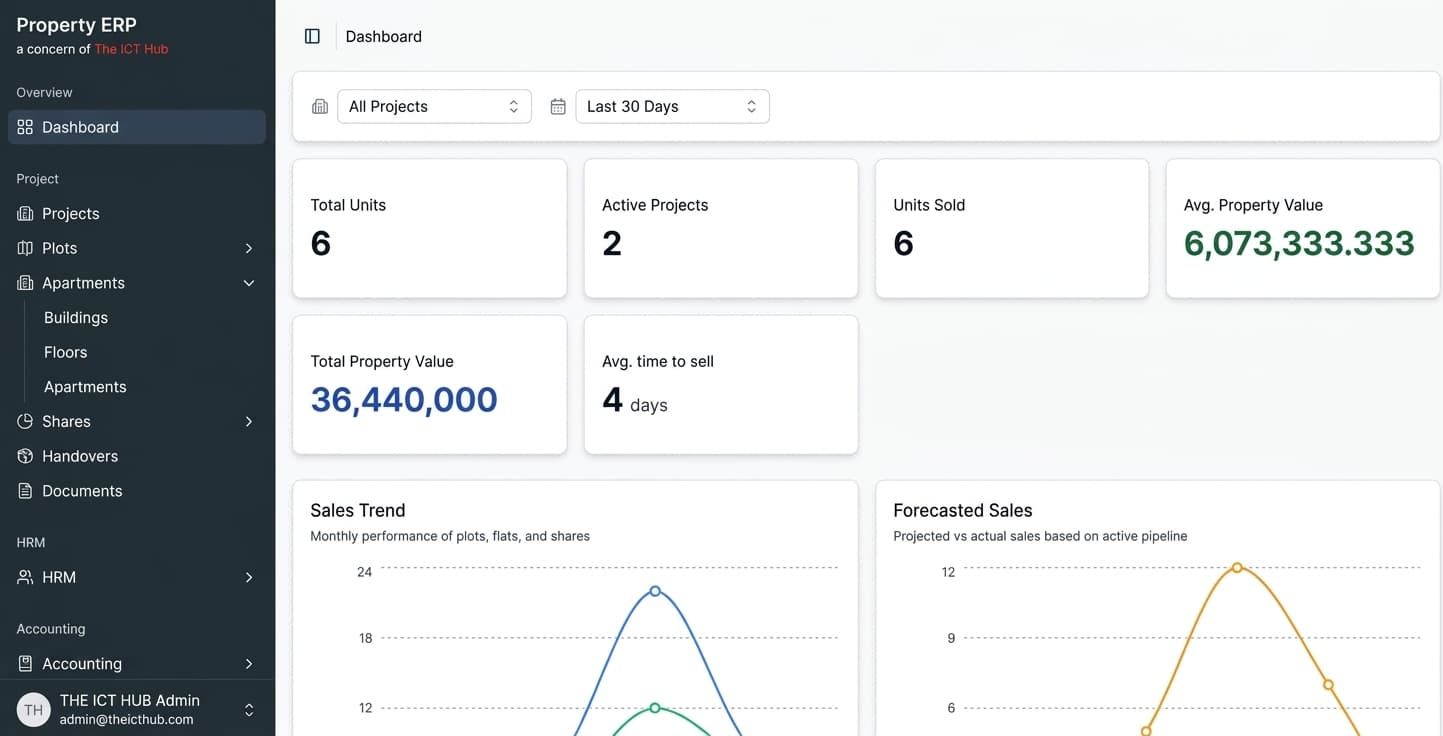Click the Handovers icon
Screen dimensions: 1443x736
click(25, 456)
